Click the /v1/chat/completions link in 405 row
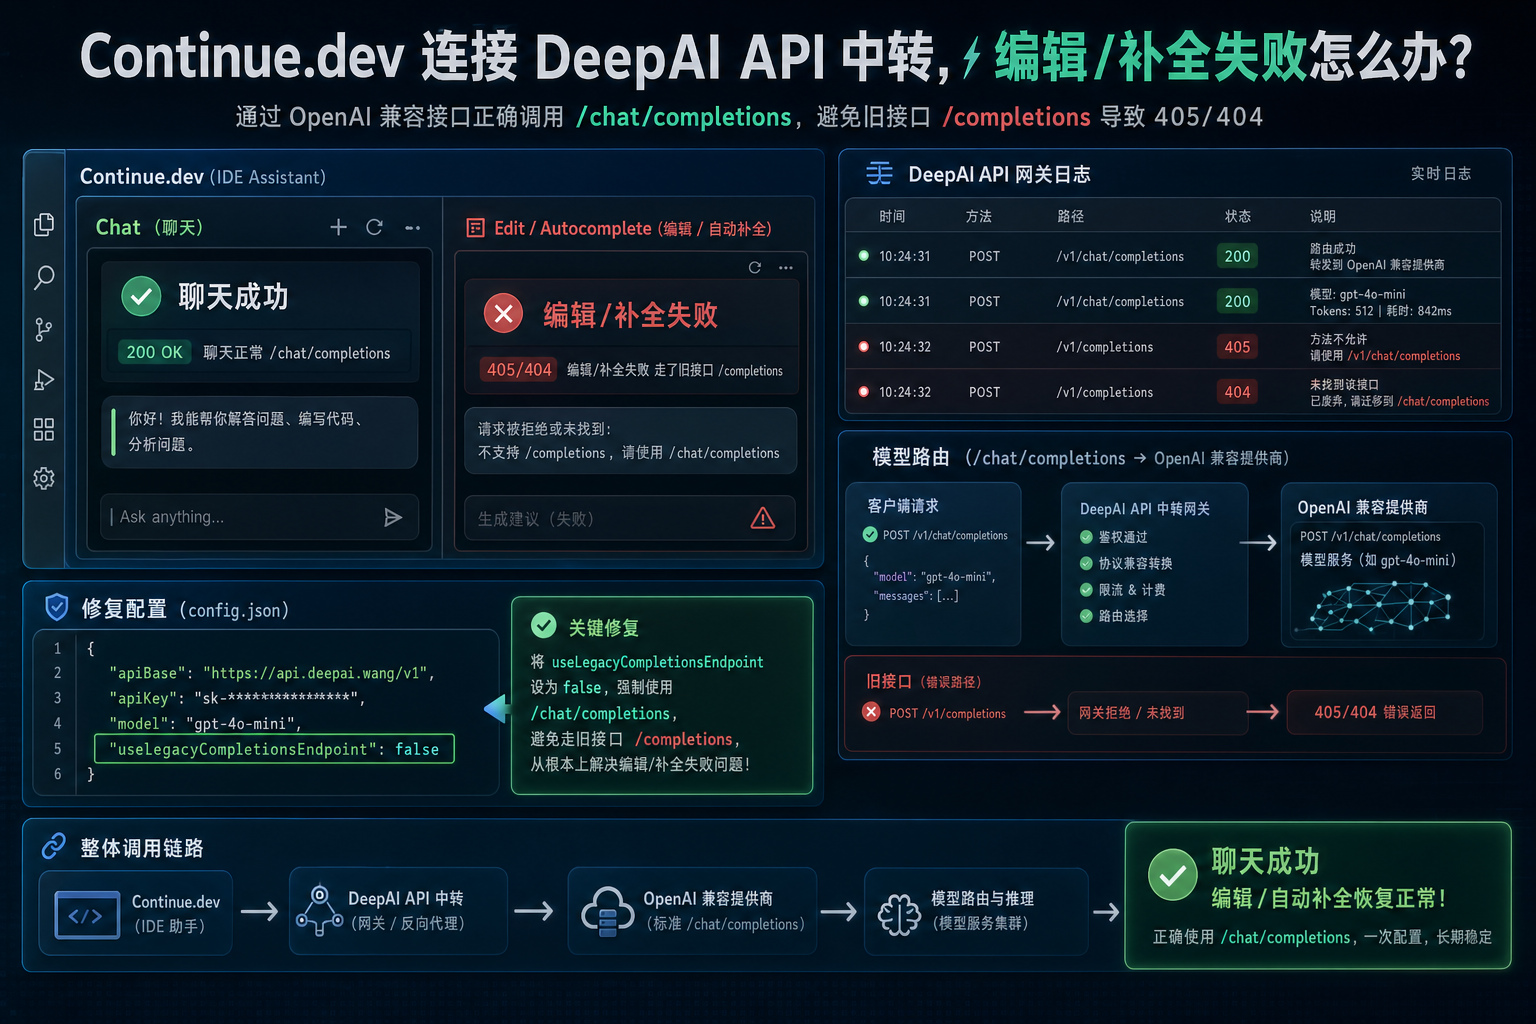The height and width of the screenshot is (1024, 1536). tap(1403, 356)
